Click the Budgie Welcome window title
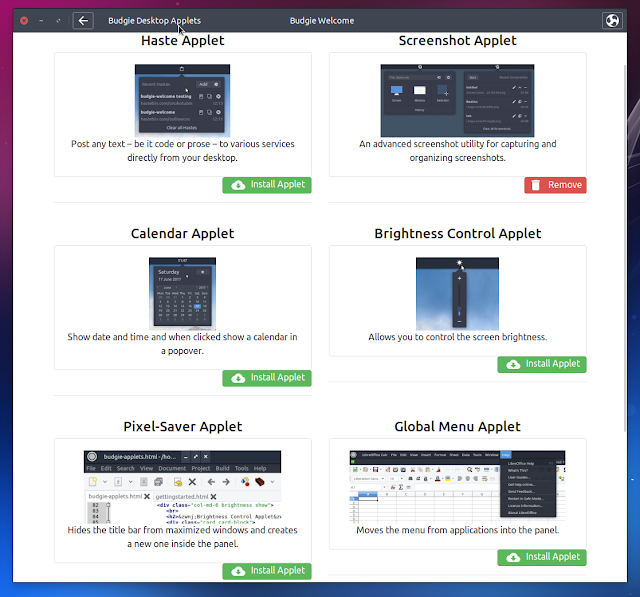Viewport: 640px width, 597px height. [x=322, y=21]
